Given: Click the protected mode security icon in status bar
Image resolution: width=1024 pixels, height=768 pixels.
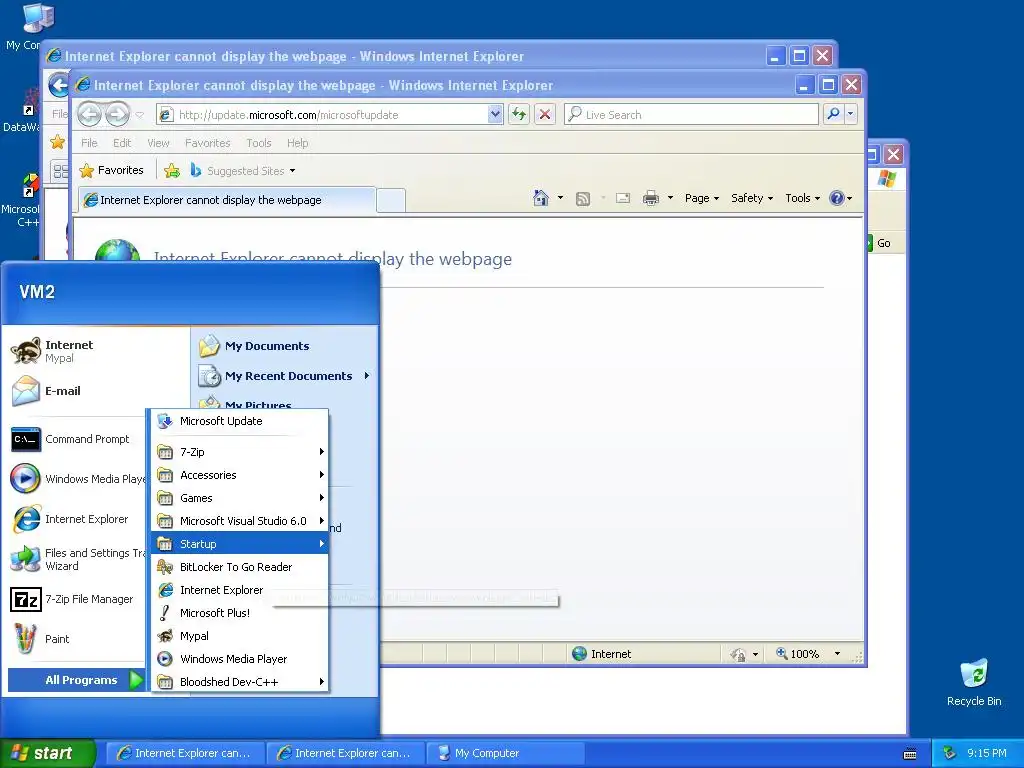Looking at the screenshot, I should click(737, 654).
